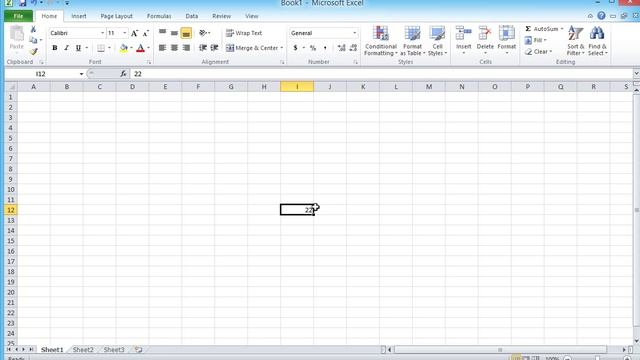Switch to Sheet3 worksheet
The image size is (640, 360).
(114, 350)
